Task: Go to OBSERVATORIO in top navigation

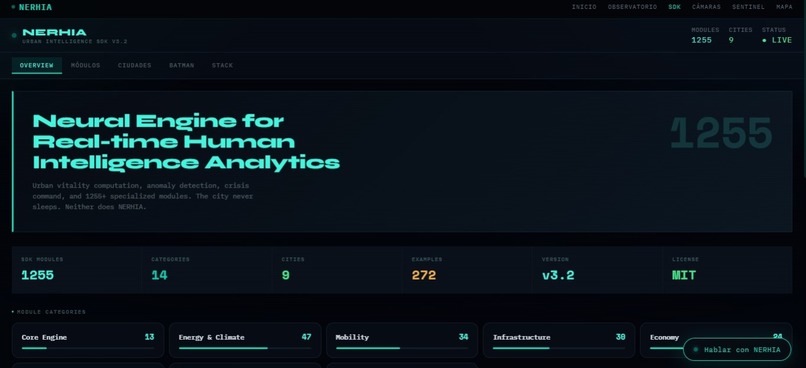Action: (x=632, y=7)
